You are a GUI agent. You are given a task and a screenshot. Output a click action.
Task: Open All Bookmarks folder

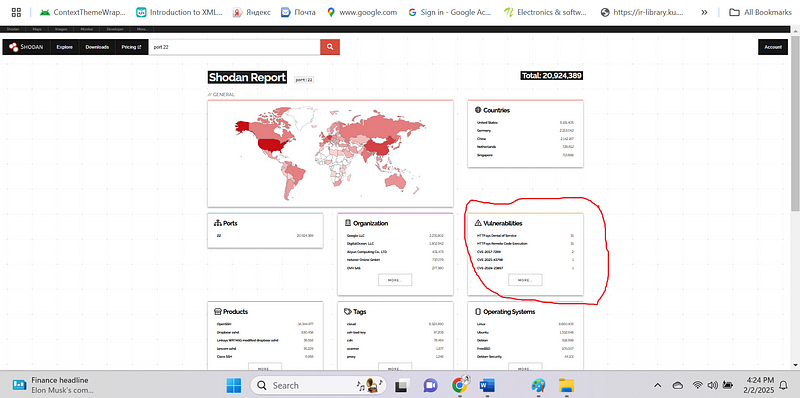tap(759, 12)
